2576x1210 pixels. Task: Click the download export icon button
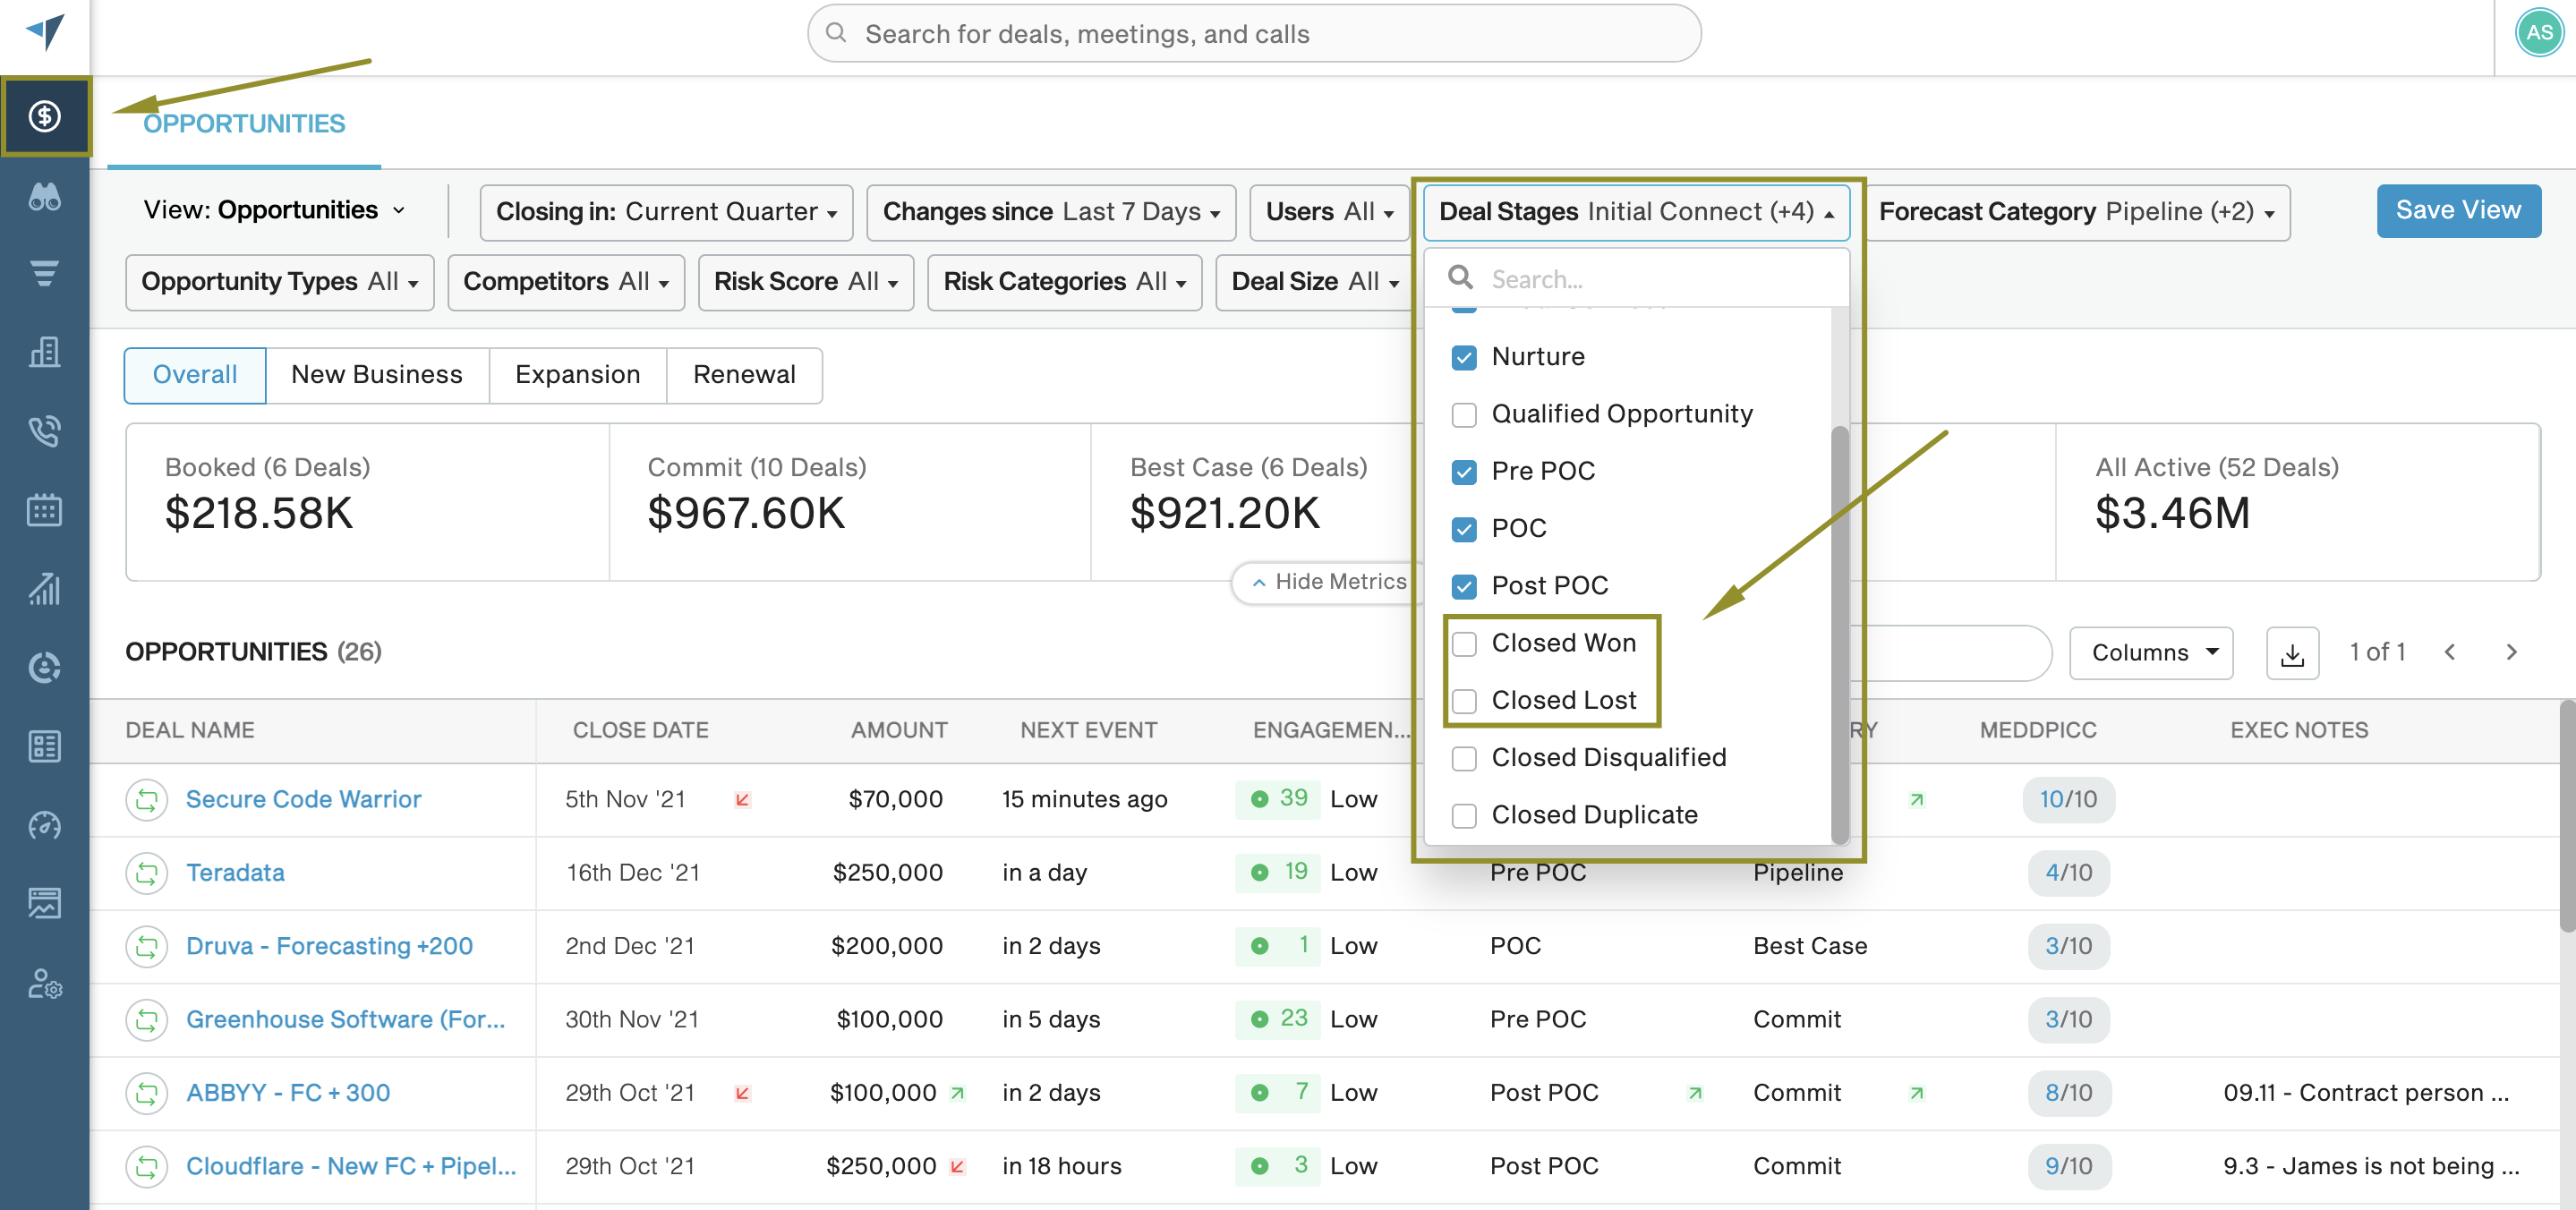2291,653
